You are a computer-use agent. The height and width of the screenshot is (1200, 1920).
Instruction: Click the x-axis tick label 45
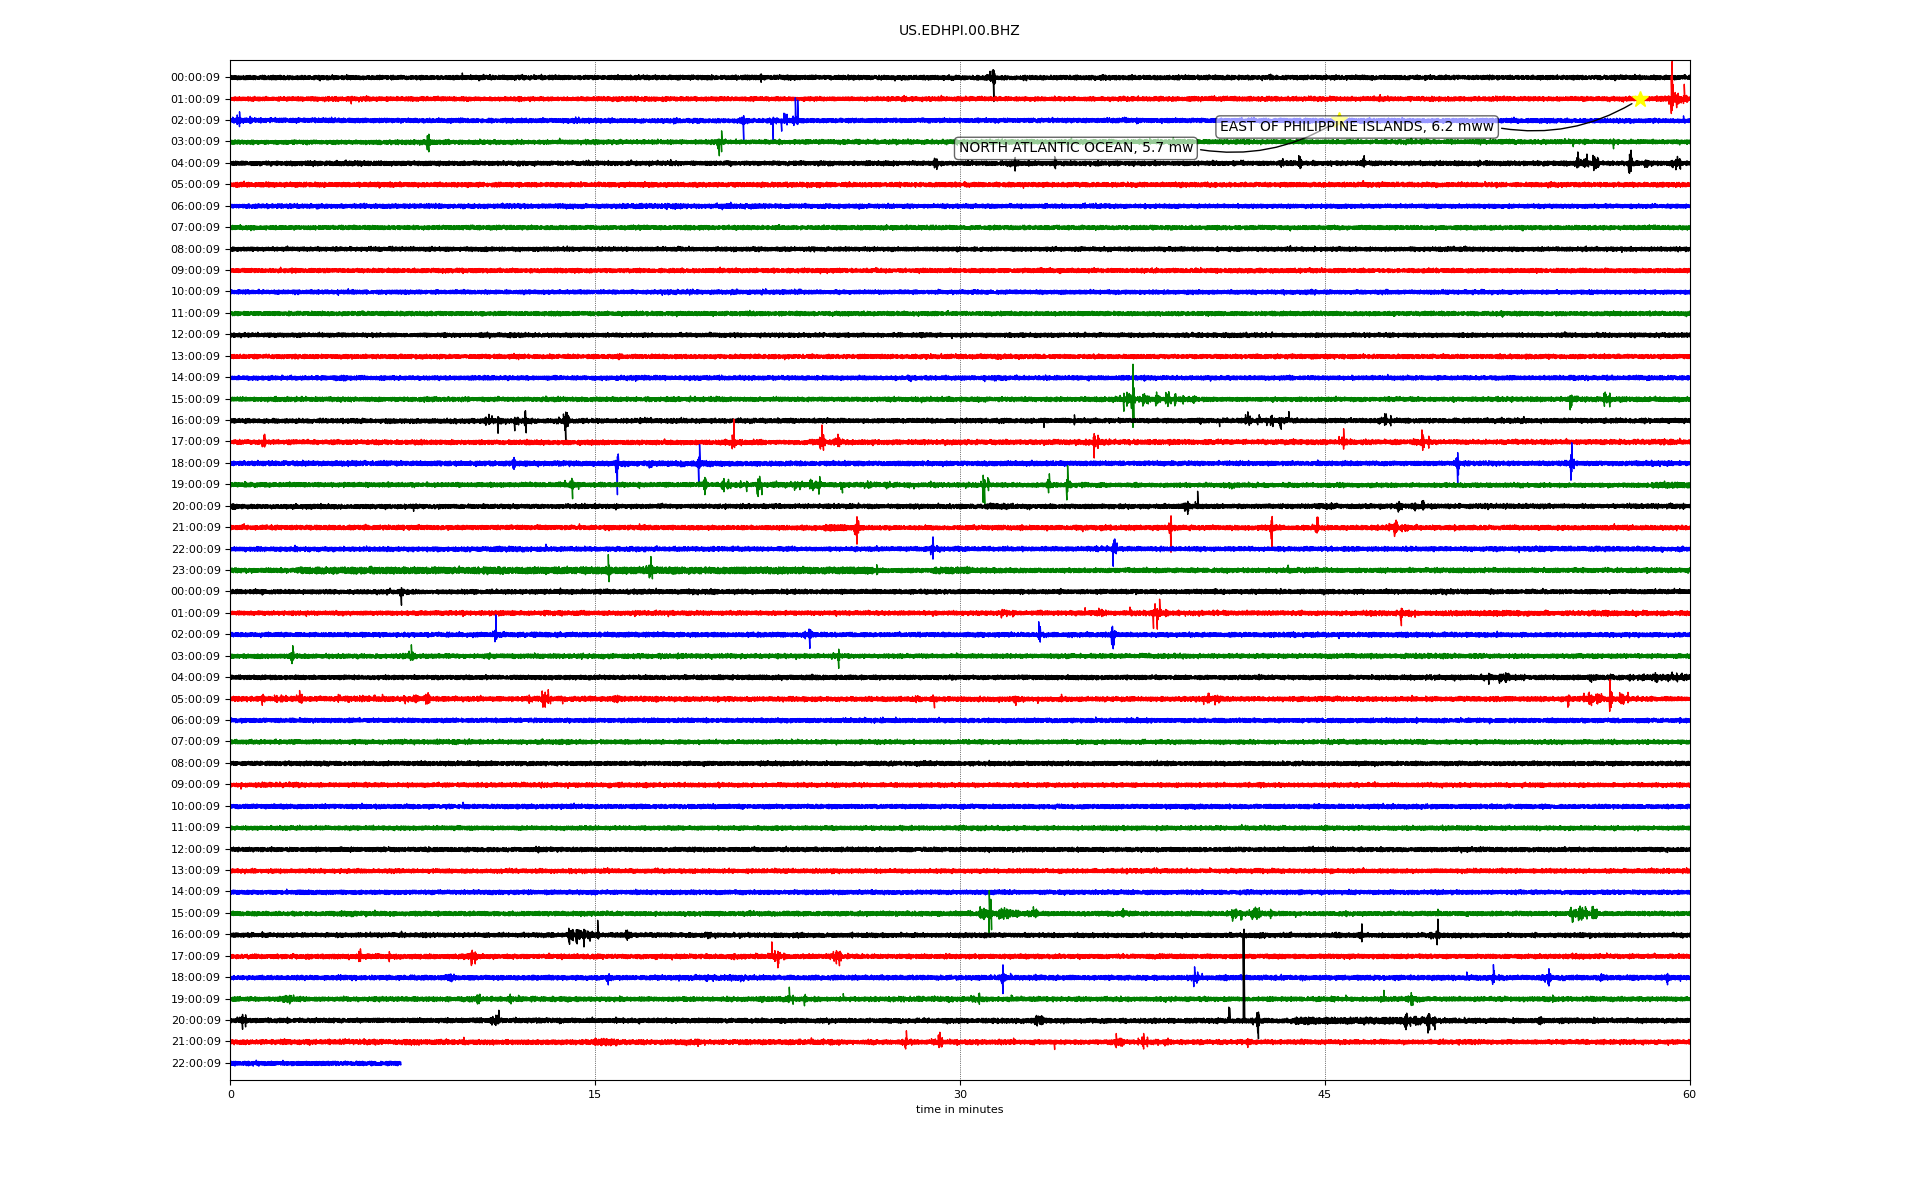[1325, 1094]
